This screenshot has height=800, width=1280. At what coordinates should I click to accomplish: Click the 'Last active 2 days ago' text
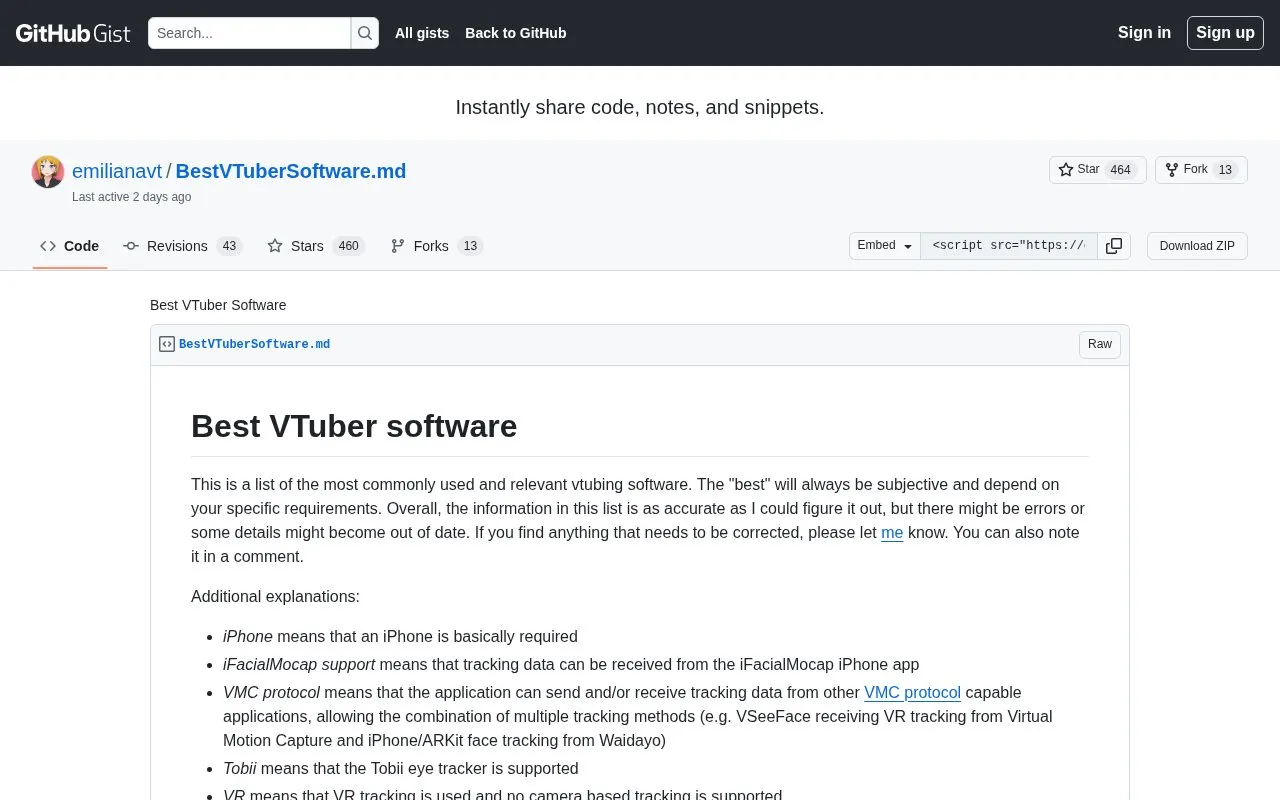[131, 197]
